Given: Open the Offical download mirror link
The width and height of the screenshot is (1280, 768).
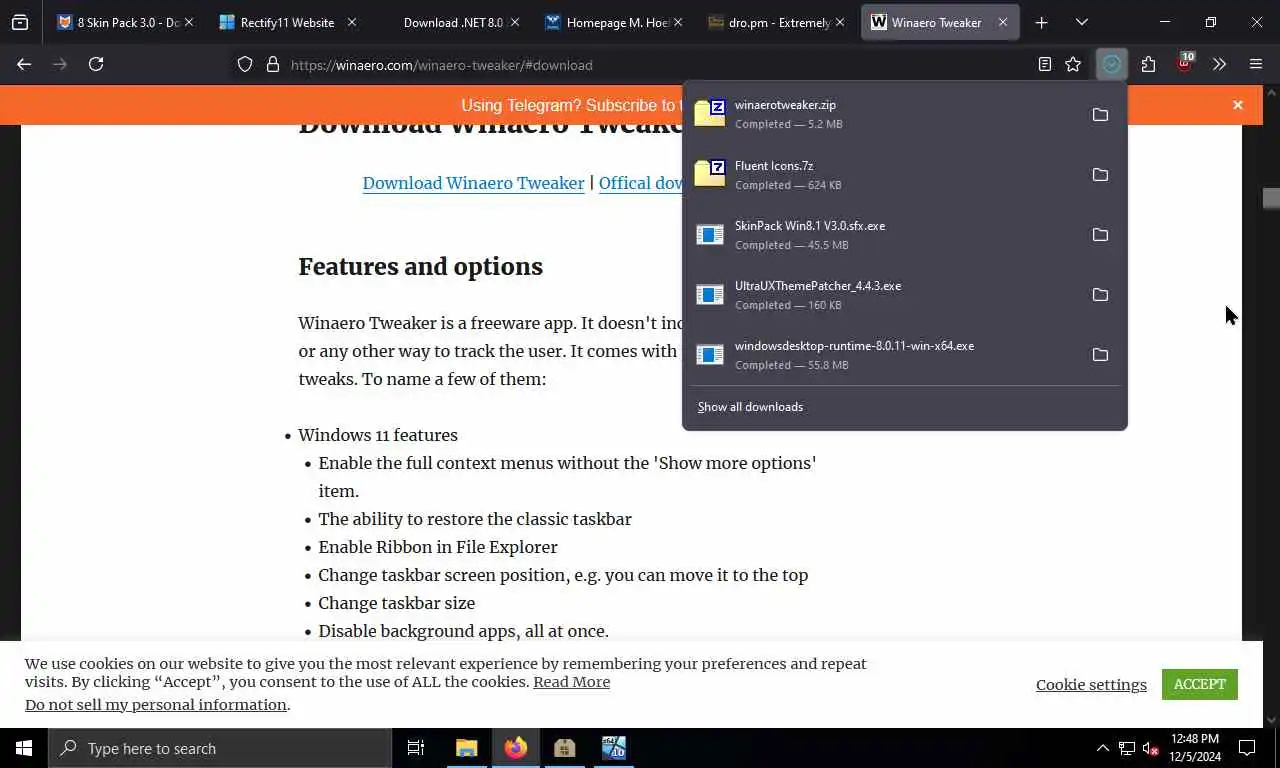Looking at the screenshot, I should tap(641, 183).
